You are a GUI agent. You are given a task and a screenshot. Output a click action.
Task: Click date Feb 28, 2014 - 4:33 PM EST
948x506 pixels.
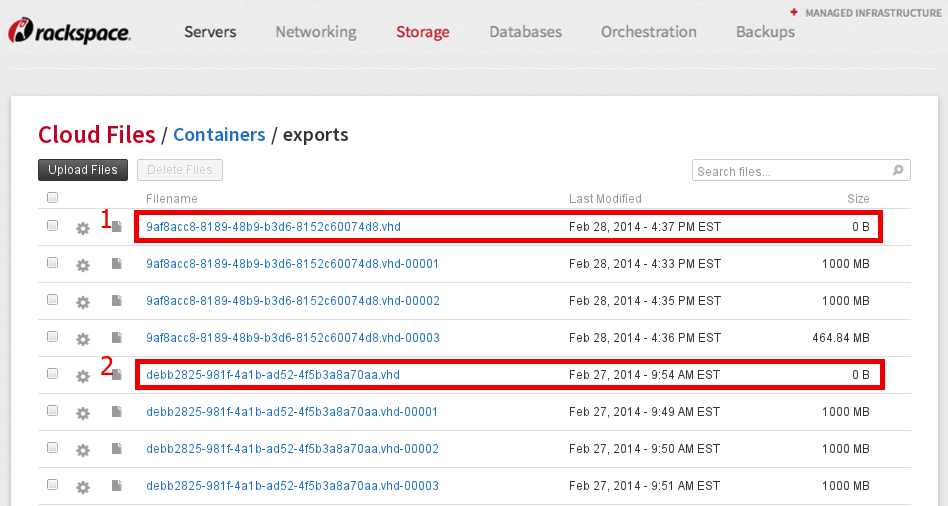pos(644,264)
